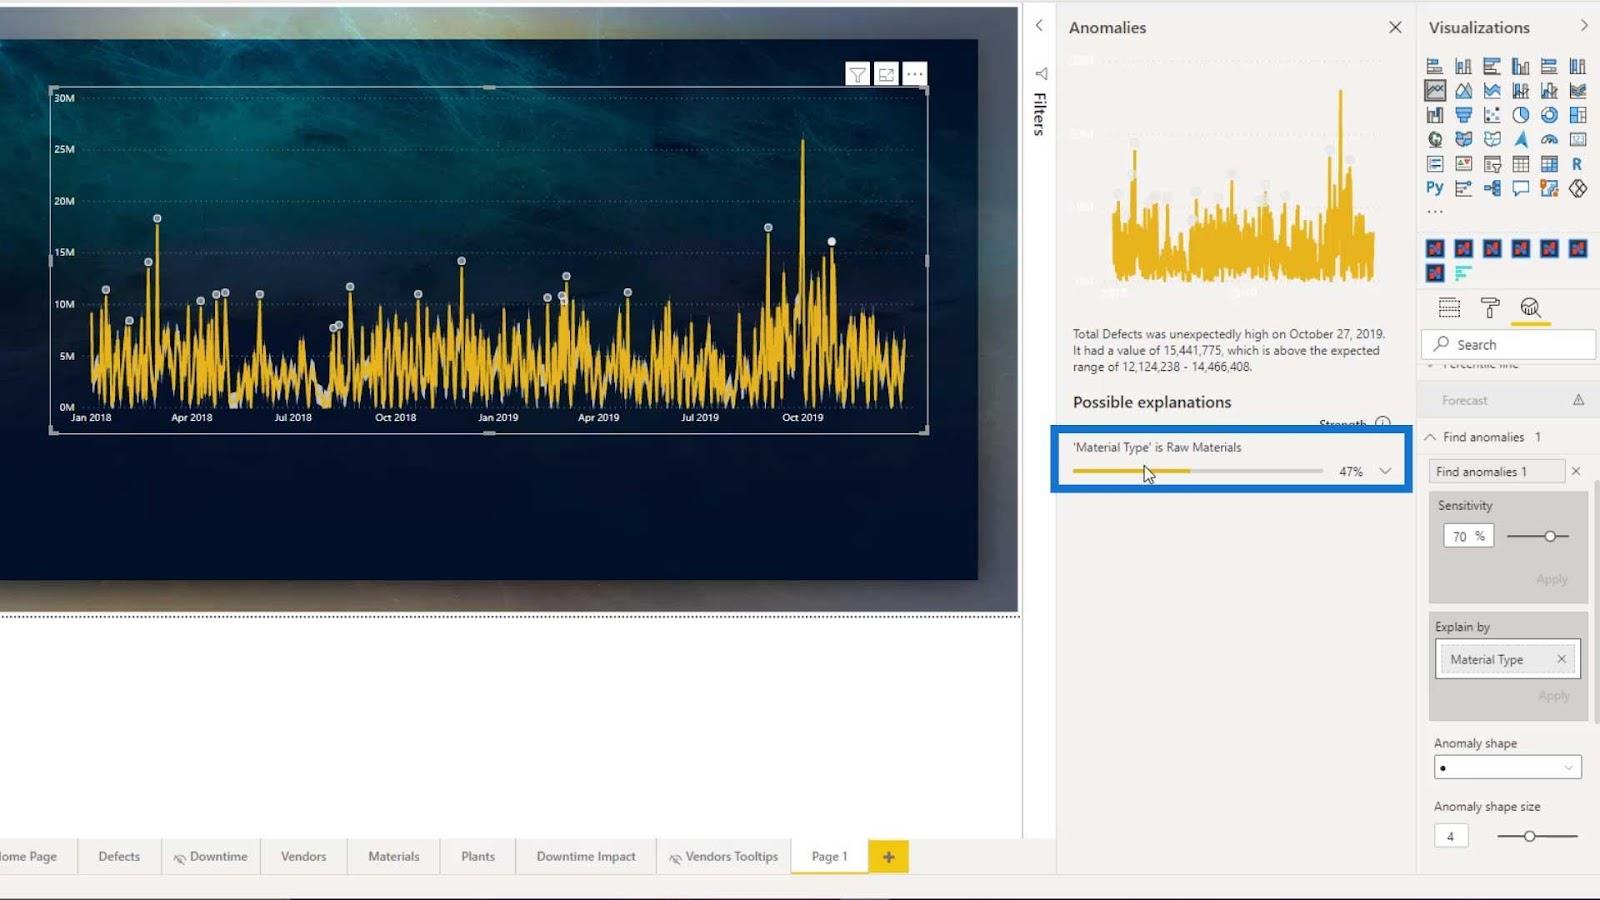Select the scatter chart visual
This screenshot has width=1600, height=900.
click(x=1492, y=115)
